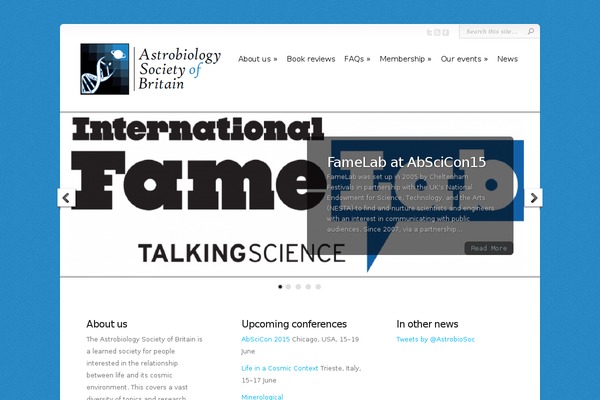Open the RSS feed icon in header
Image resolution: width=600 pixels, height=400 pixels.
[437, 33]
